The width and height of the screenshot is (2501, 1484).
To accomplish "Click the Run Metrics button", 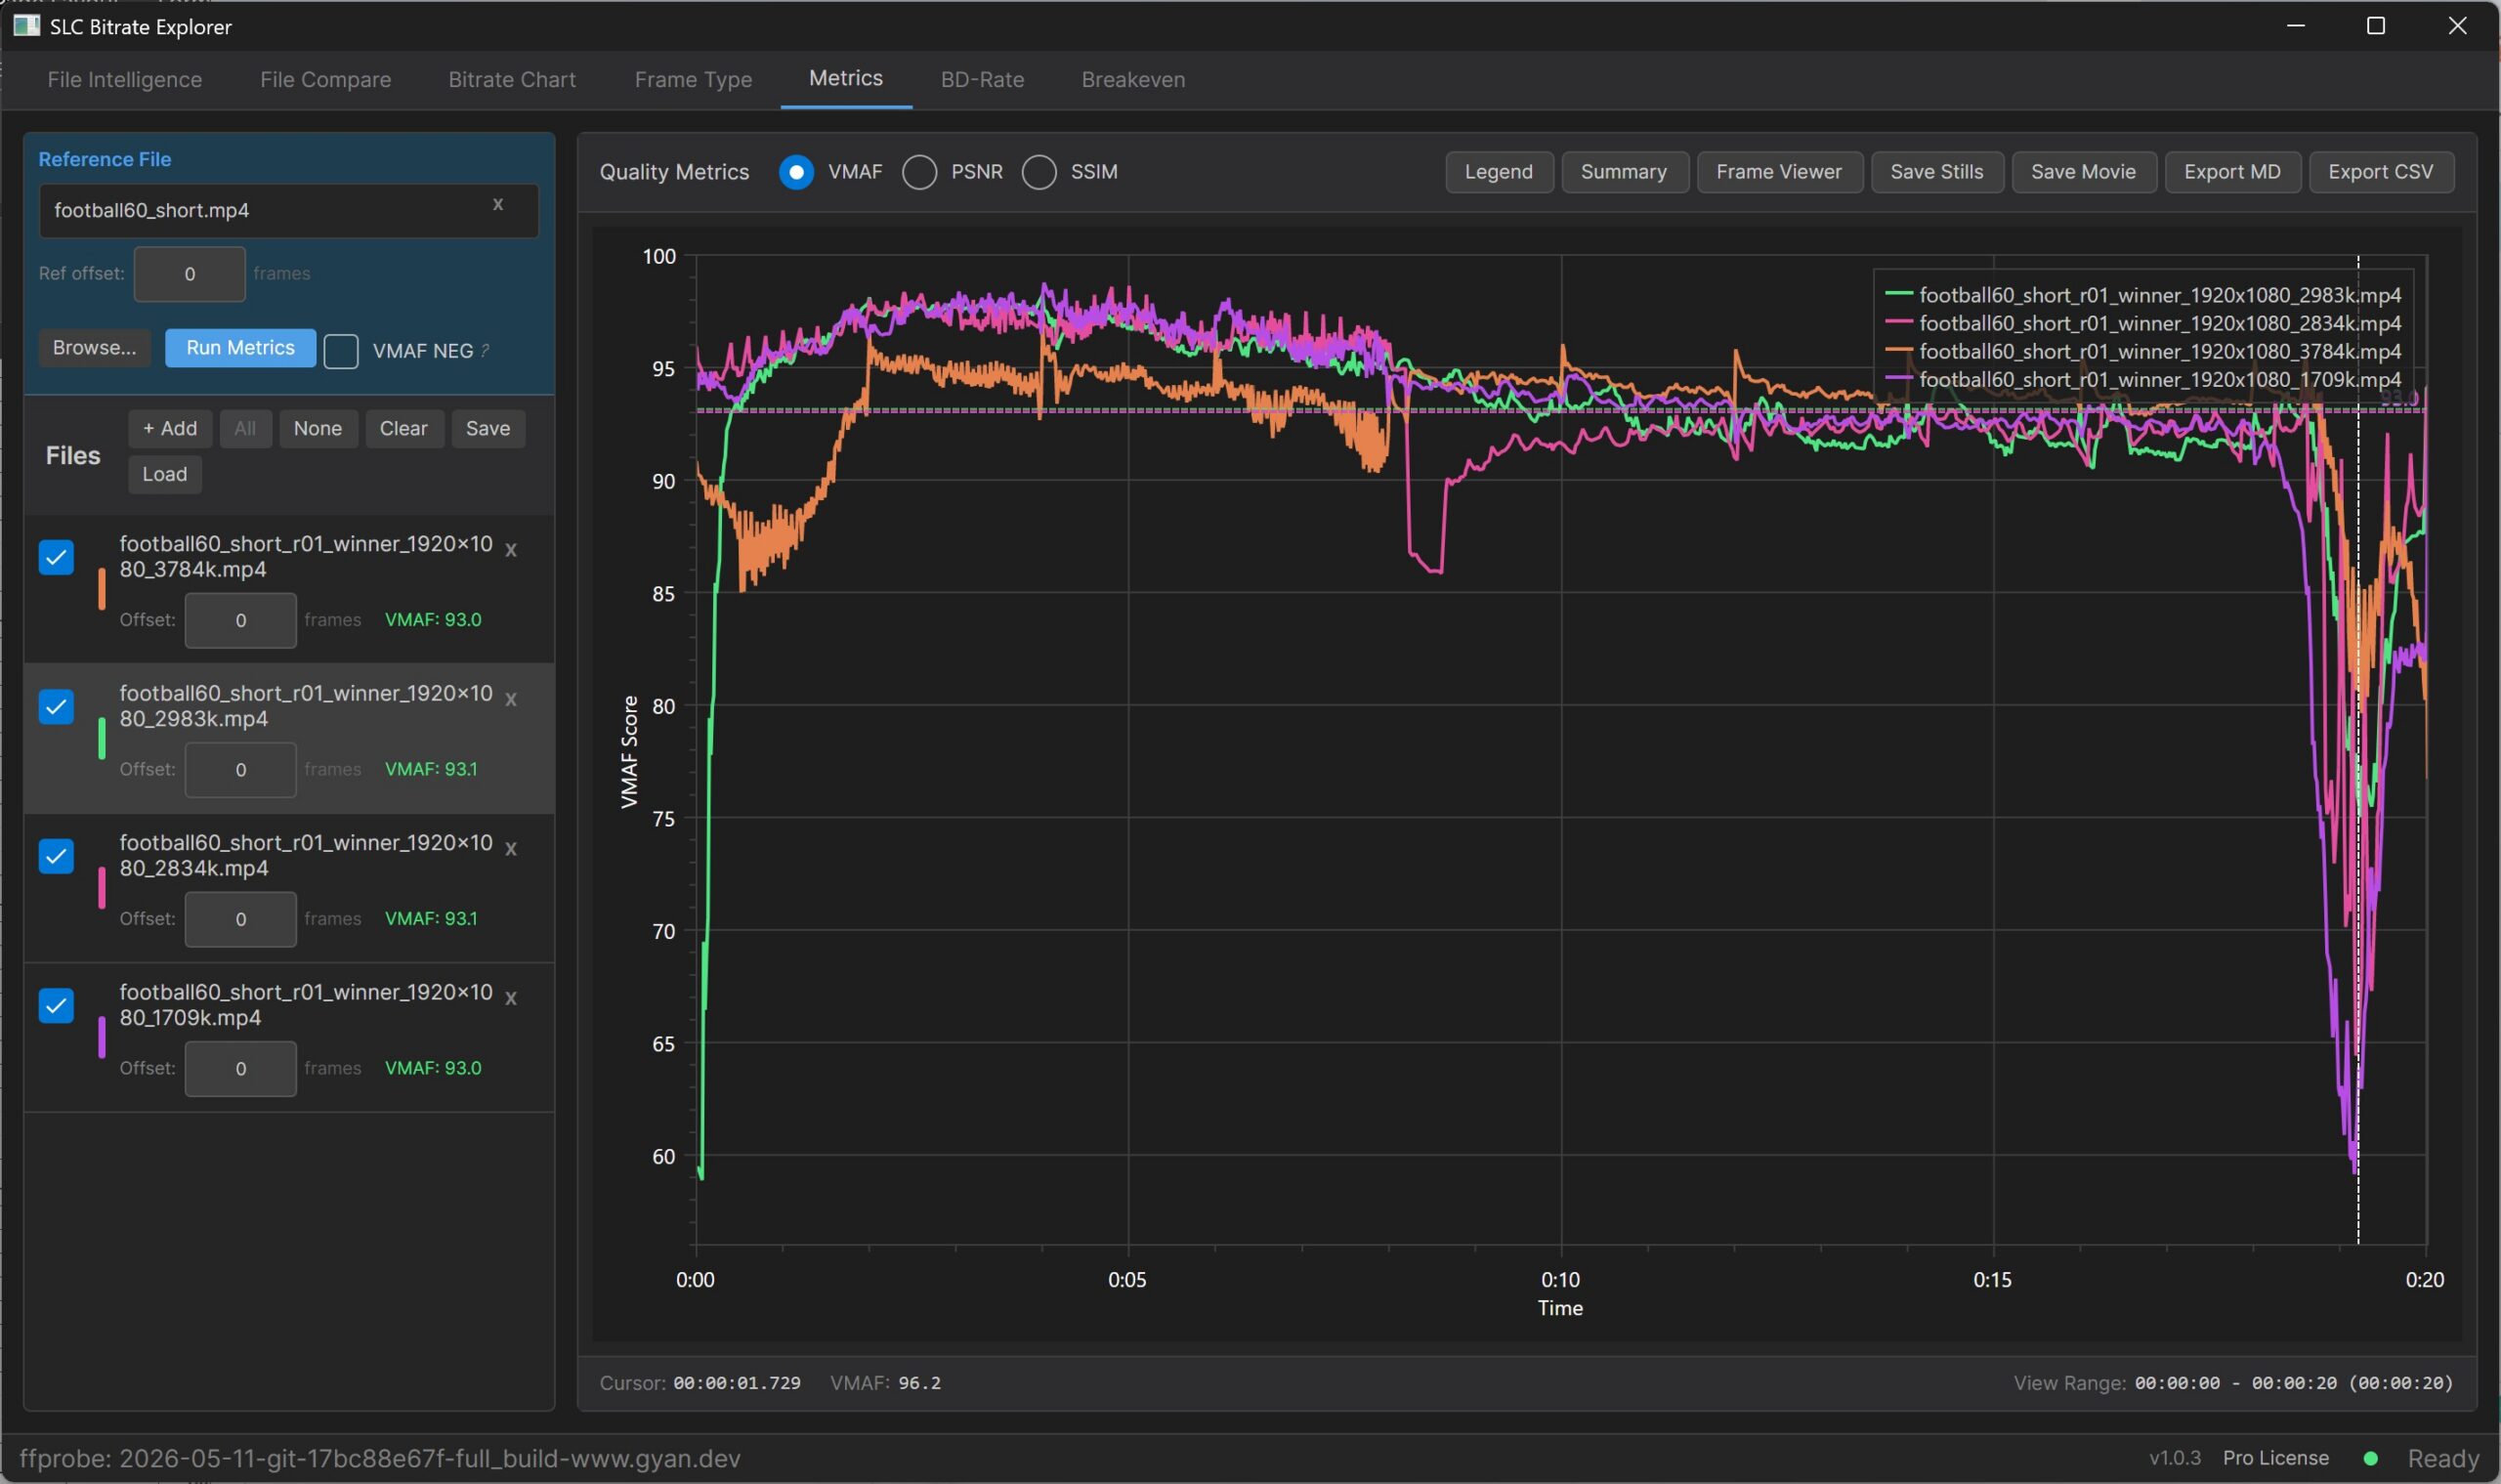I will (240, 348).
